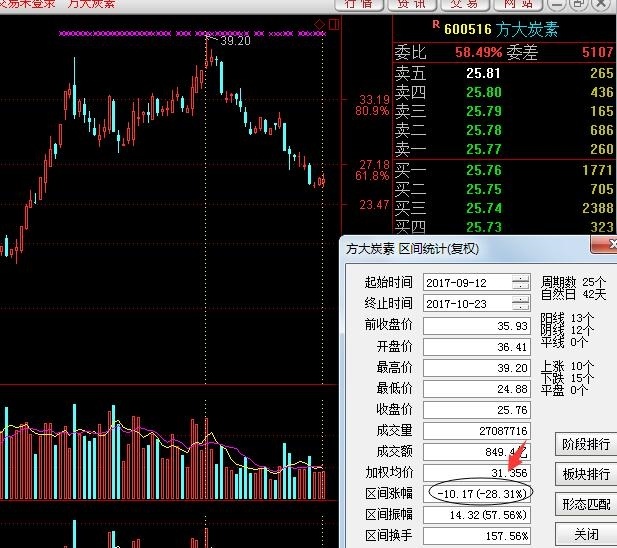Click the 阳线 13个 statistic
This screenshot has width=617, height=548.
pyautogui.click(x=567, y=318)
